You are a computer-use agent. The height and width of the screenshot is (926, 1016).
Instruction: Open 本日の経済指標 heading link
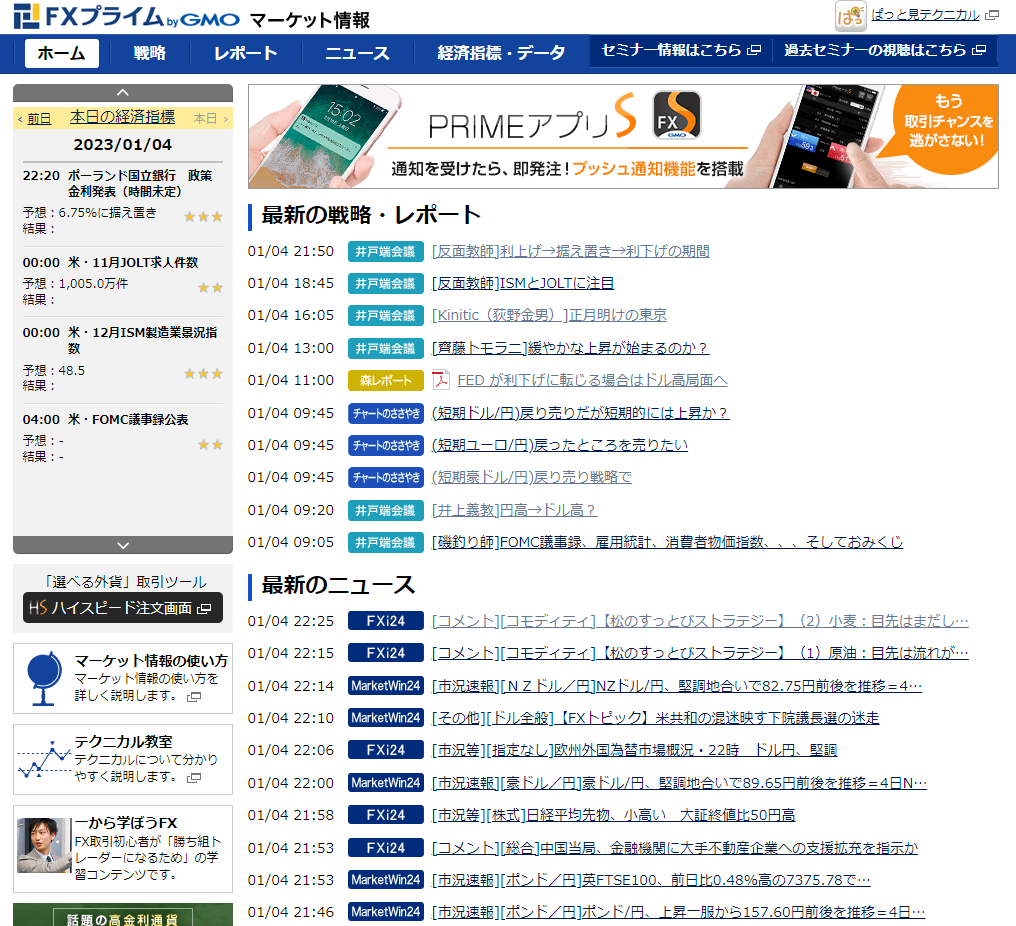click(122, 117)
